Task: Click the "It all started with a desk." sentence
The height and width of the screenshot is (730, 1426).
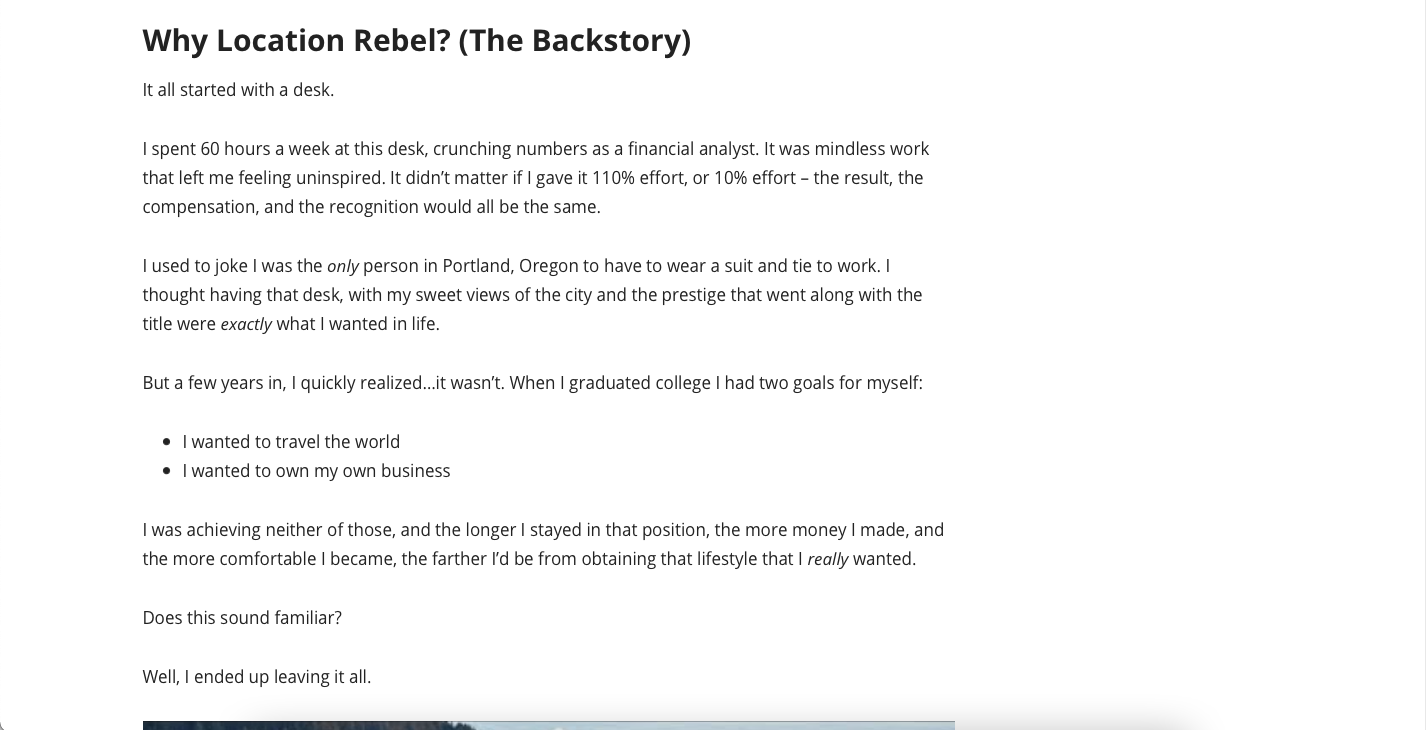Action: click(238, 90)
